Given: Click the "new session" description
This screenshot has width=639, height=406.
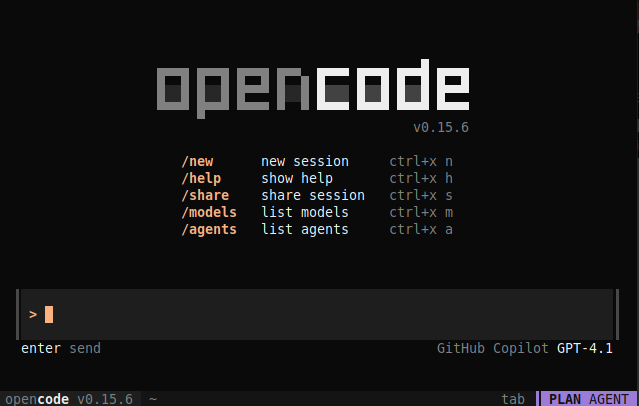Looking at the screenshot, I should click(x=305, y=161).
